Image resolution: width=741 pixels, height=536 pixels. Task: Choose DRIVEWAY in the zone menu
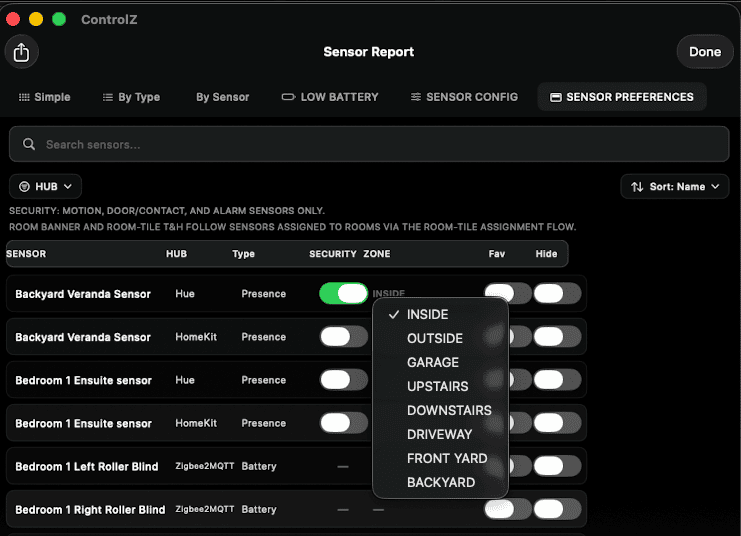point(440,434)
